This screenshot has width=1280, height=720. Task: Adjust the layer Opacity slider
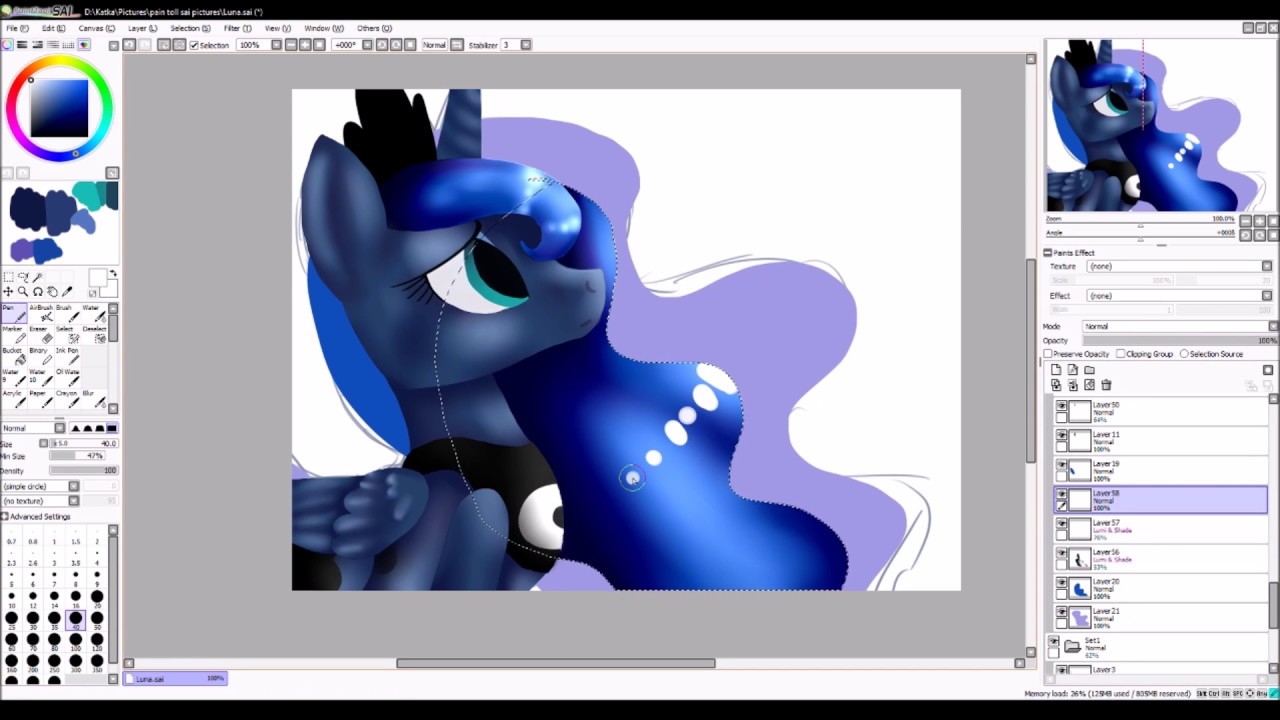point(1181,341)
